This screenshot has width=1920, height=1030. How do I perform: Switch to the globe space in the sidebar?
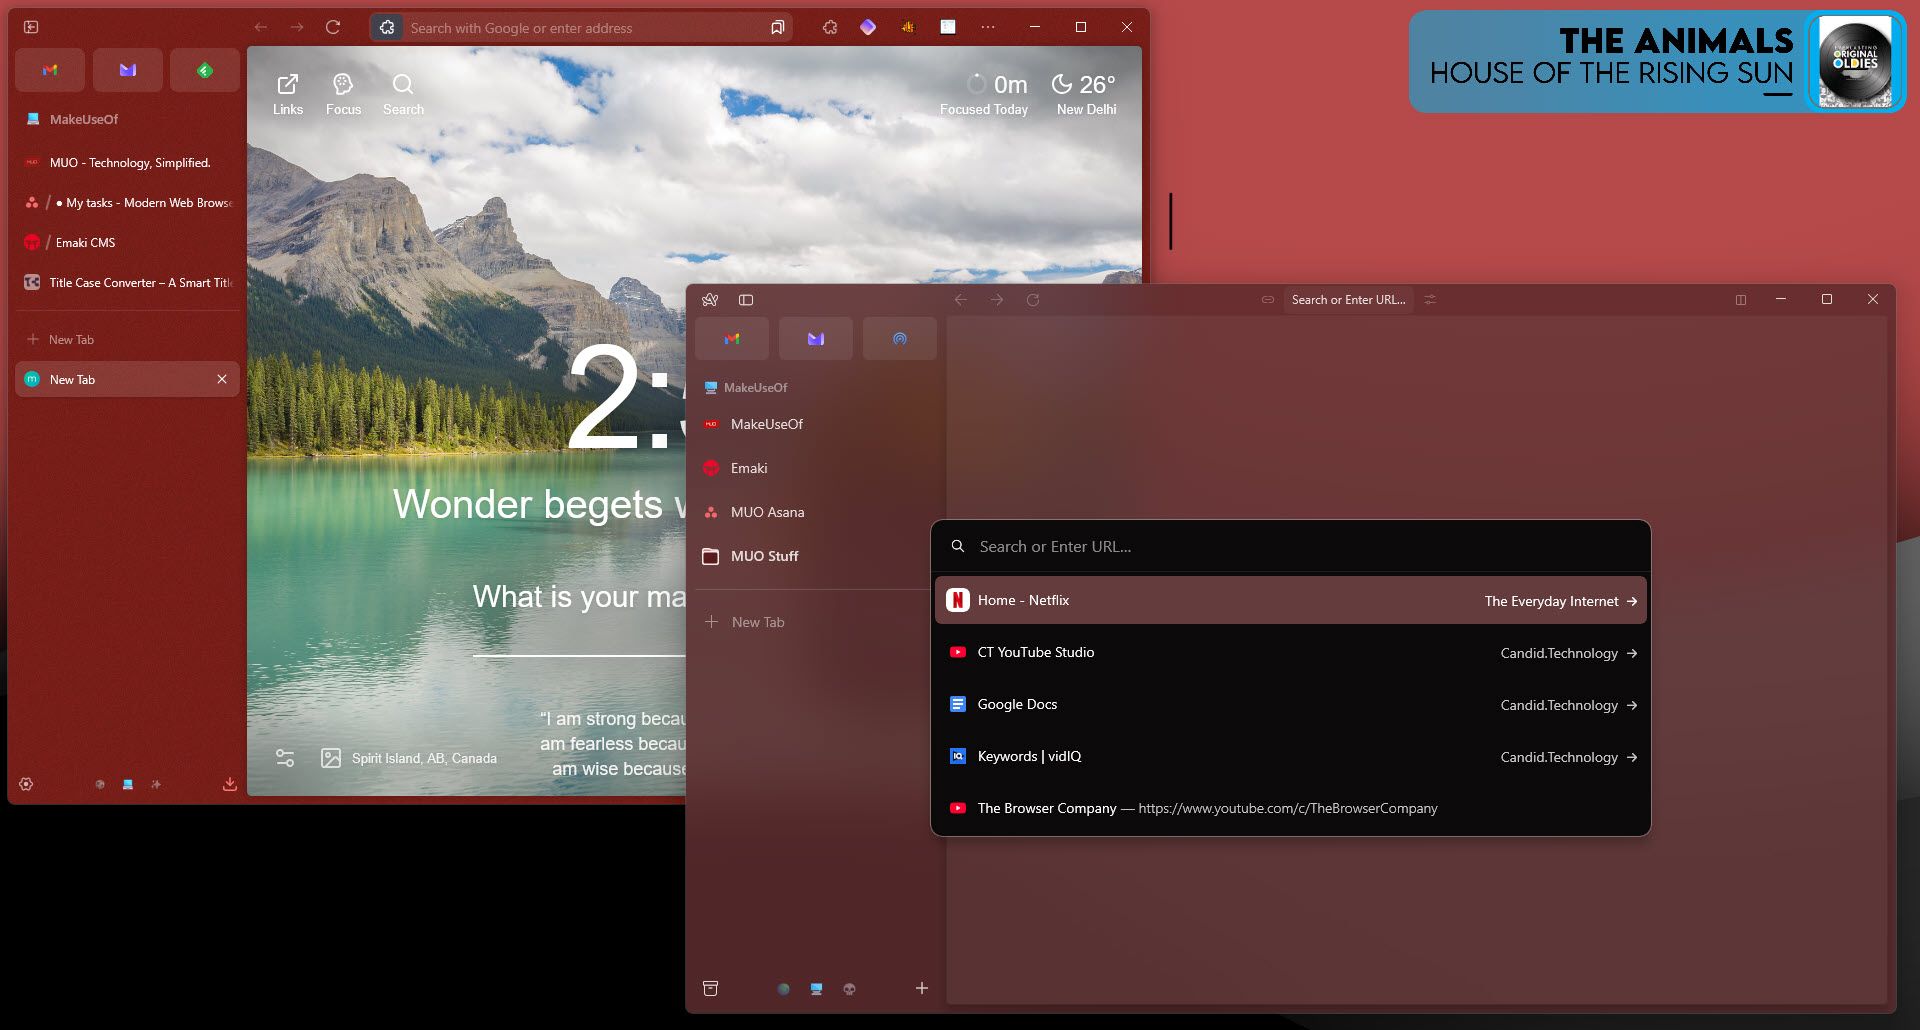(783, 988)
